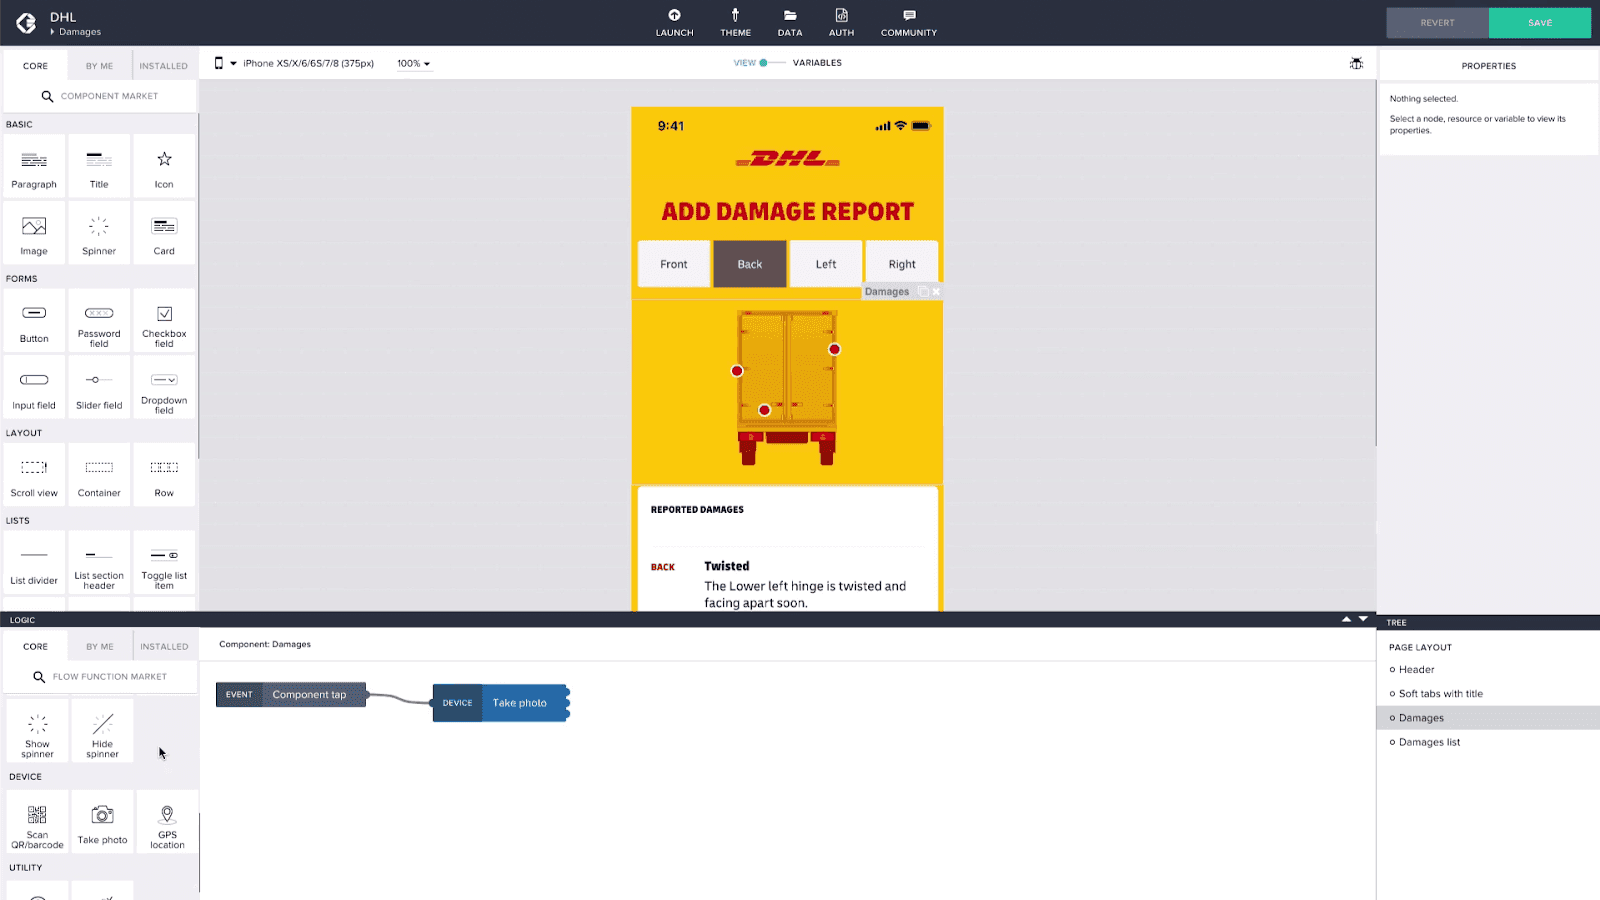Click the app logo in top-left corner
The height and width of the screenshot is (900, 1600).
pyautogui.click(x=26, y=23)
